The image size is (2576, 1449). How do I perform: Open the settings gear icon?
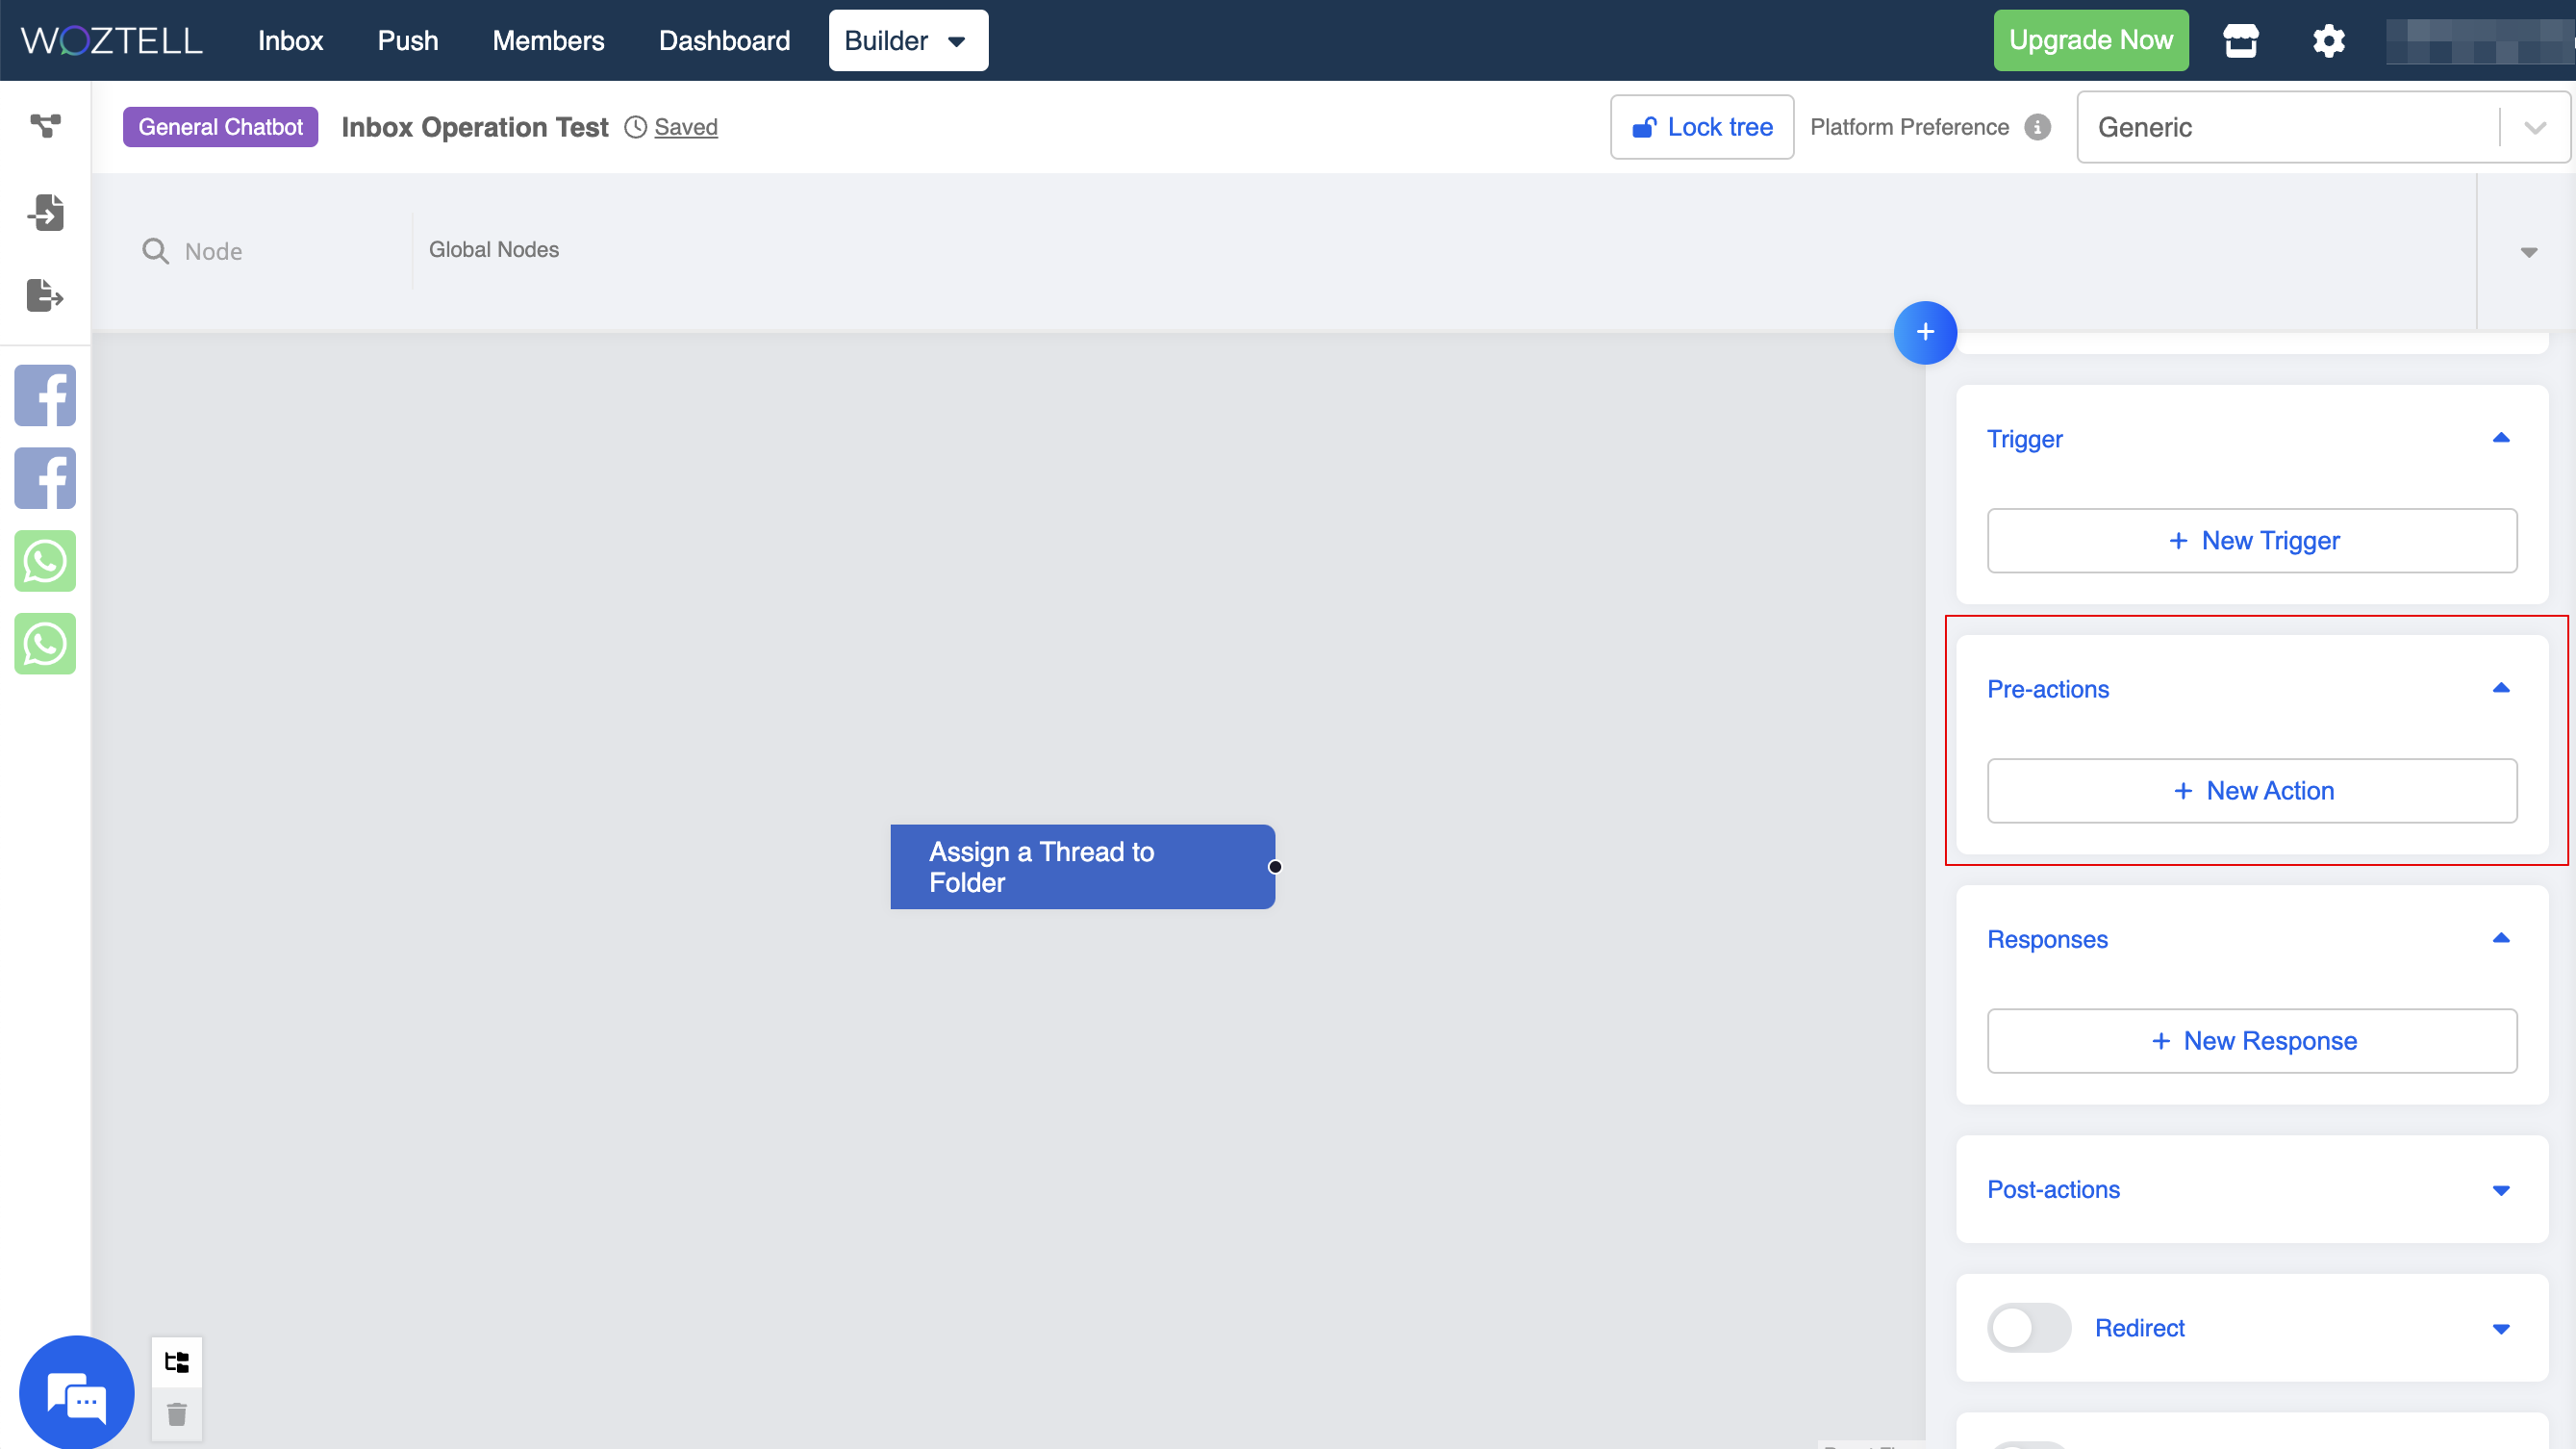pos(2328,41)
